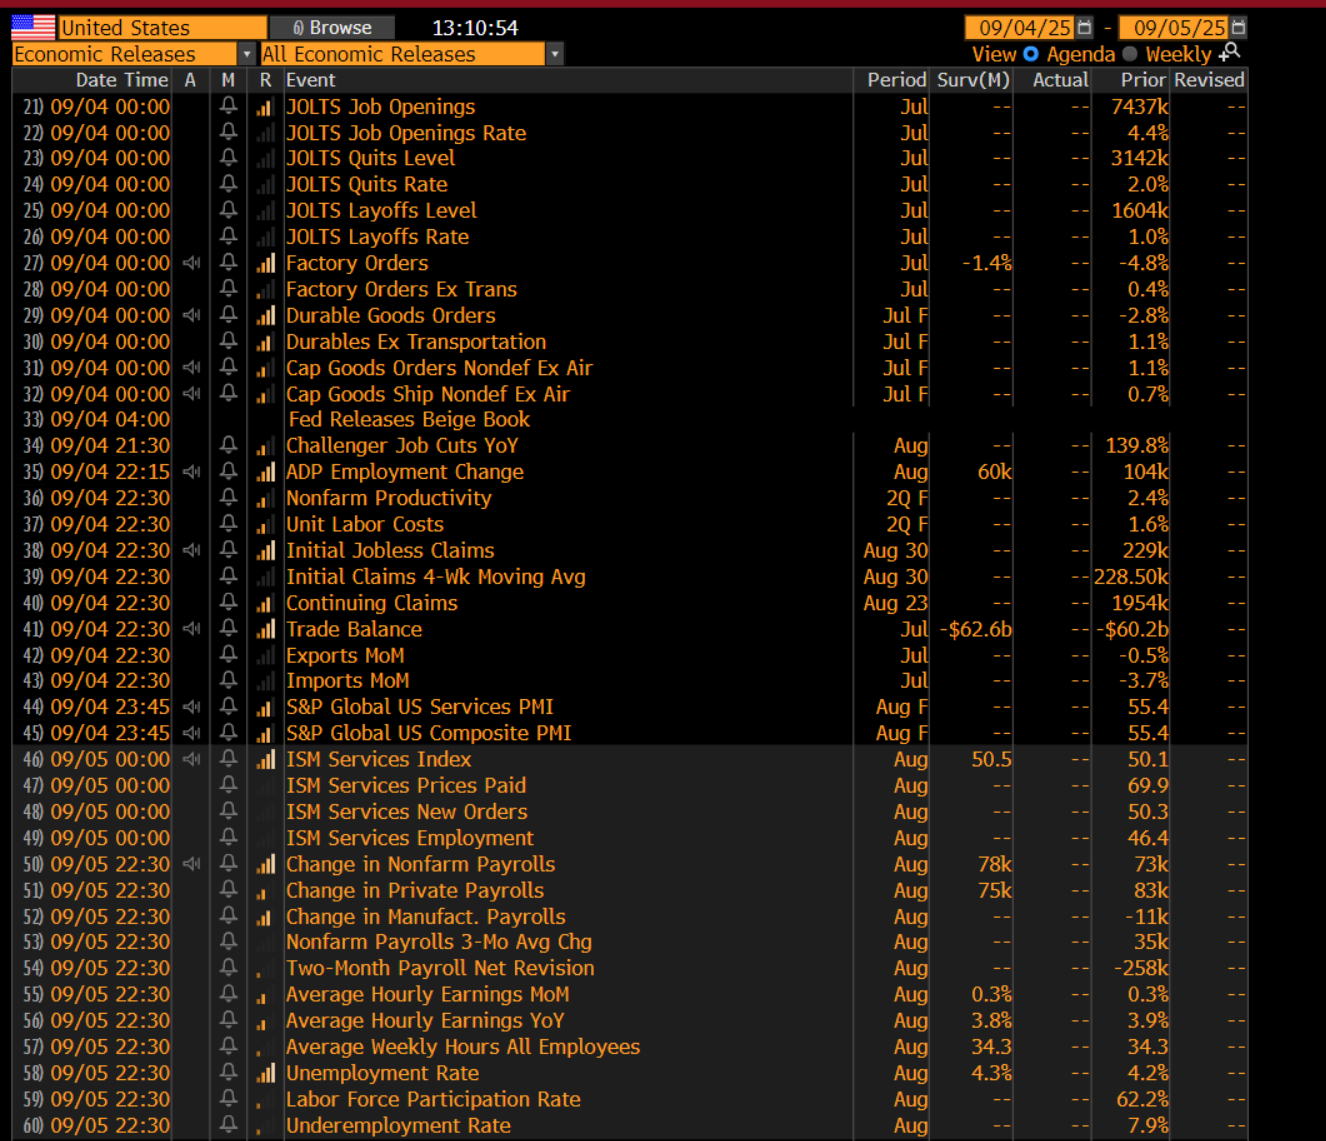The height and width of the screenshot is (1141, 1326).
Task: Click the R relevance column header
Action: [x=265, y=80]
